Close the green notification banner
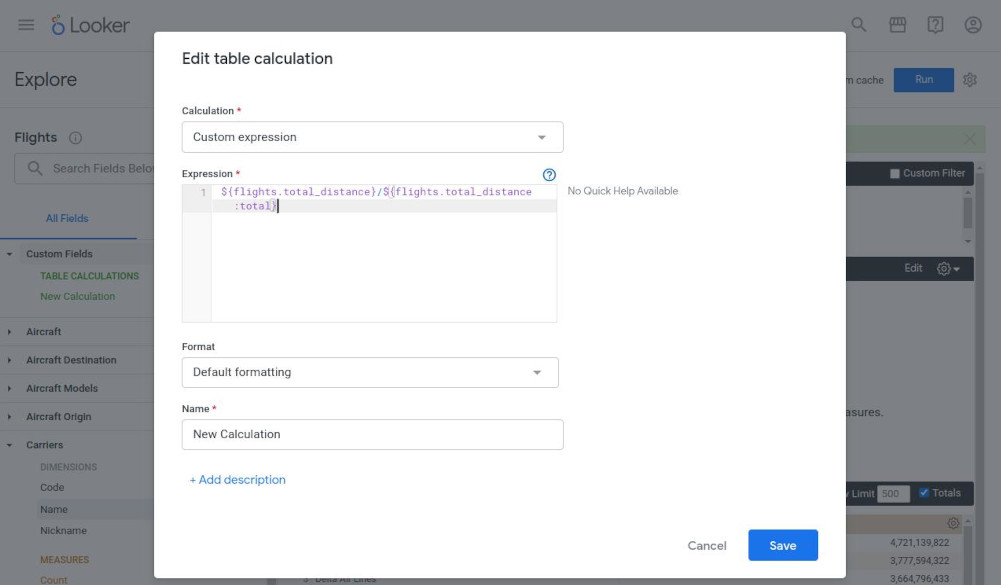The image size is (1001, 585). (969, 139)
